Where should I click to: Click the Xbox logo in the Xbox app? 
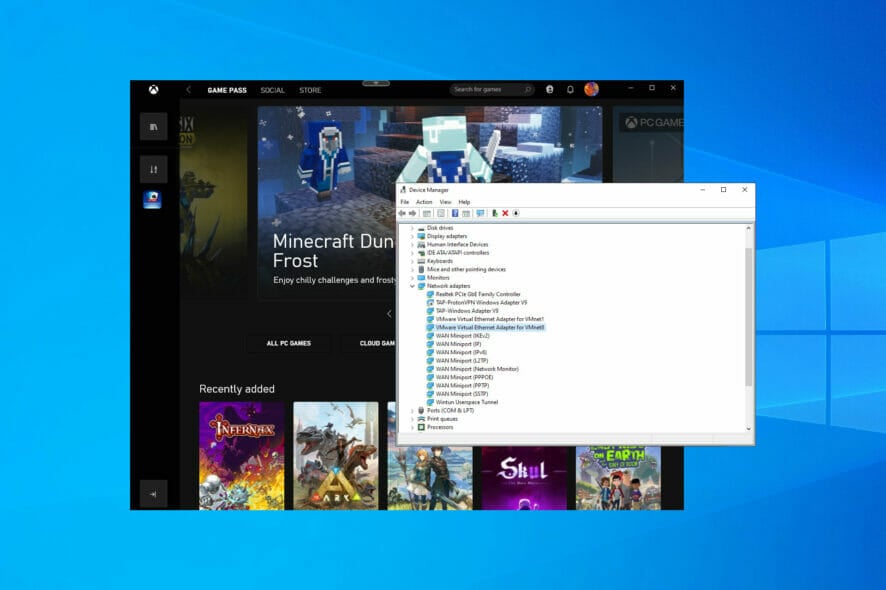click(153, 90)
